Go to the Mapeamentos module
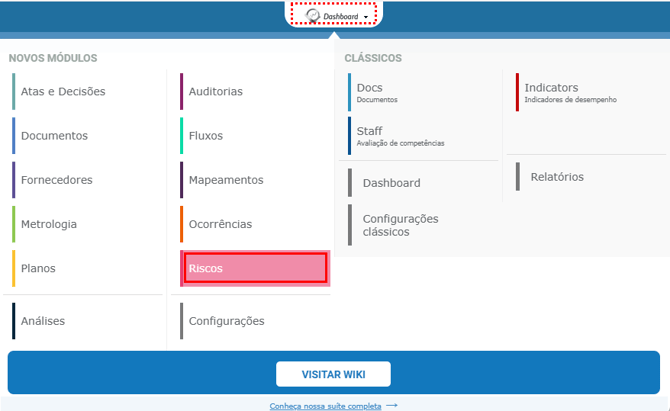Image resolution: width=670 pixels, height=411 pixels. (226, 180)
